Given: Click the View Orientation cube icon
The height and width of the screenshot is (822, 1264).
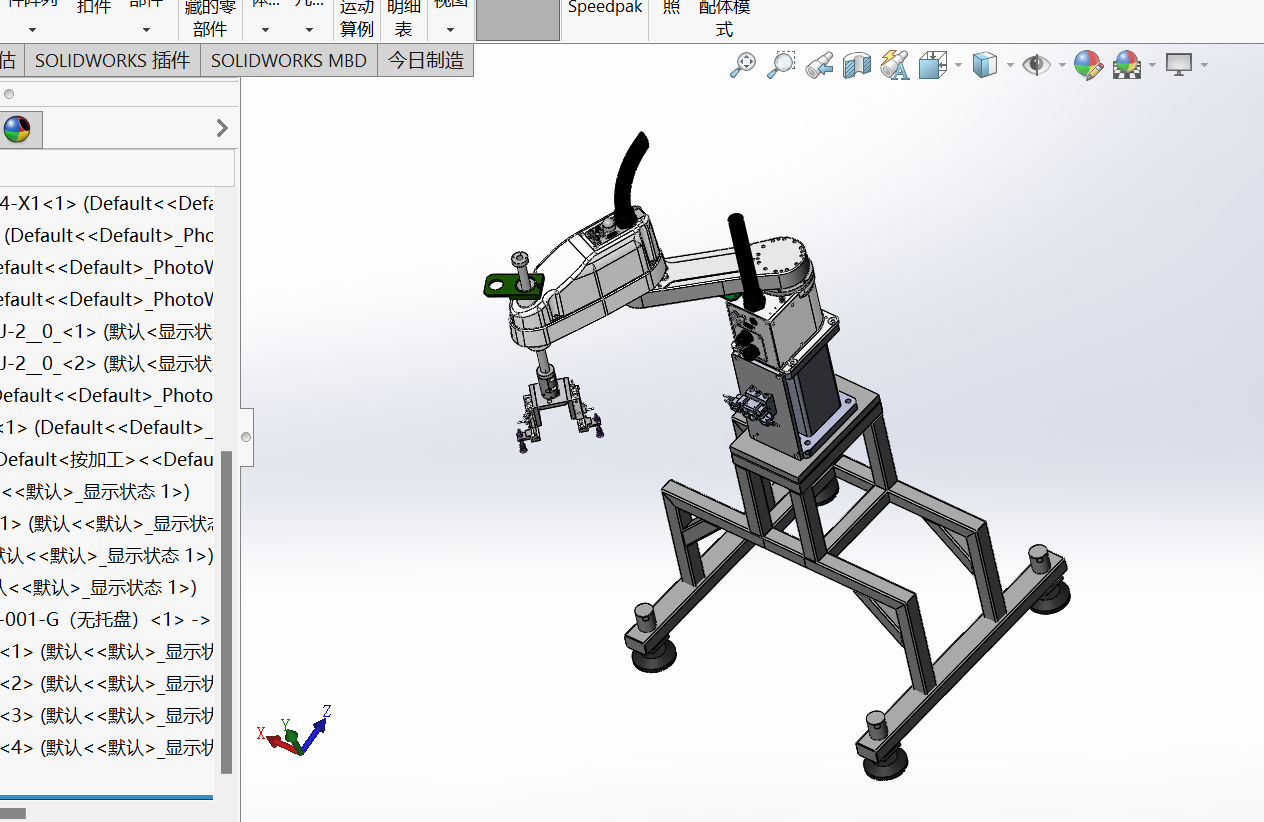Looking at the screenshot, I should (x=932, y=66).
